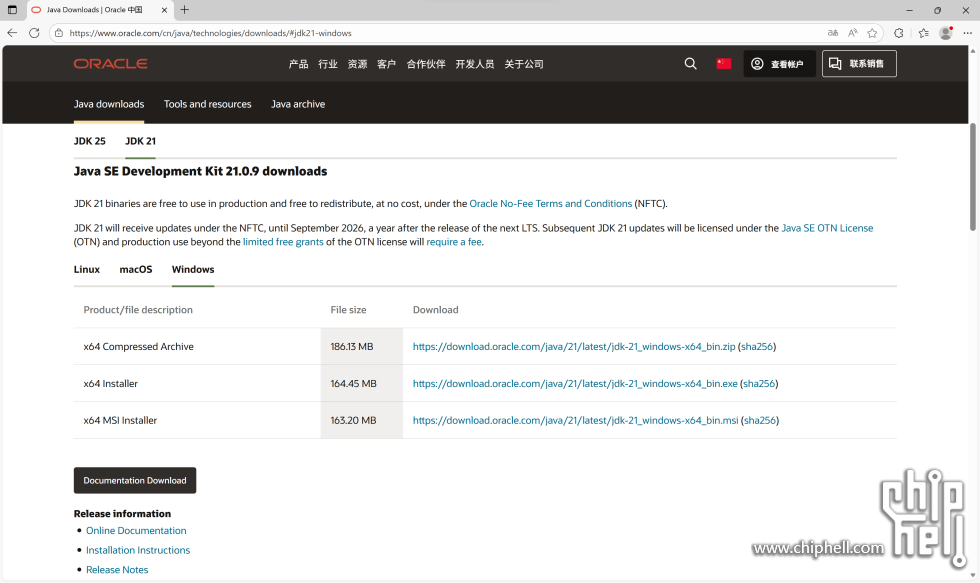Click the Oracle search magnifier icon

690,64
